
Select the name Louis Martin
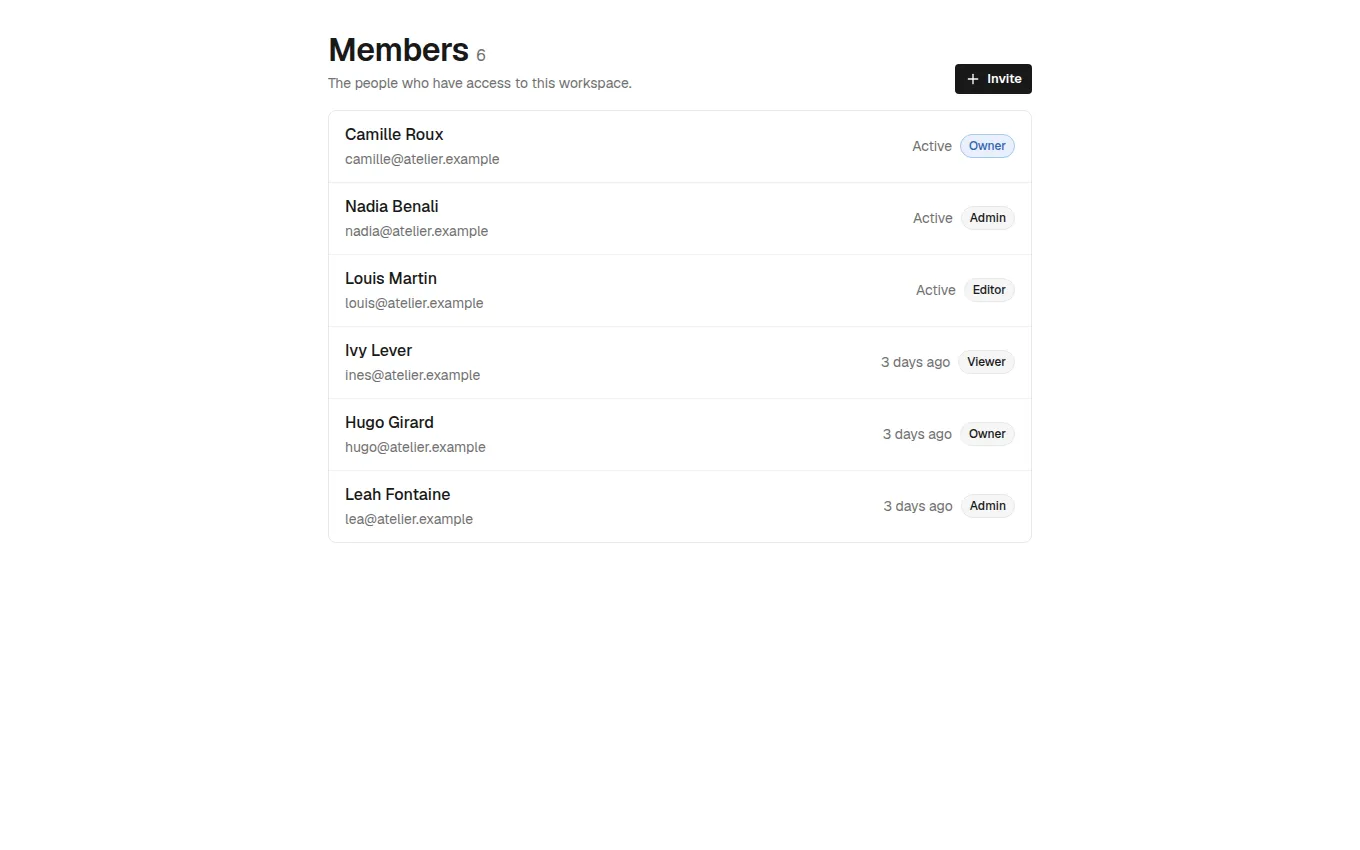pyautogui.click(x=391, y=278)
